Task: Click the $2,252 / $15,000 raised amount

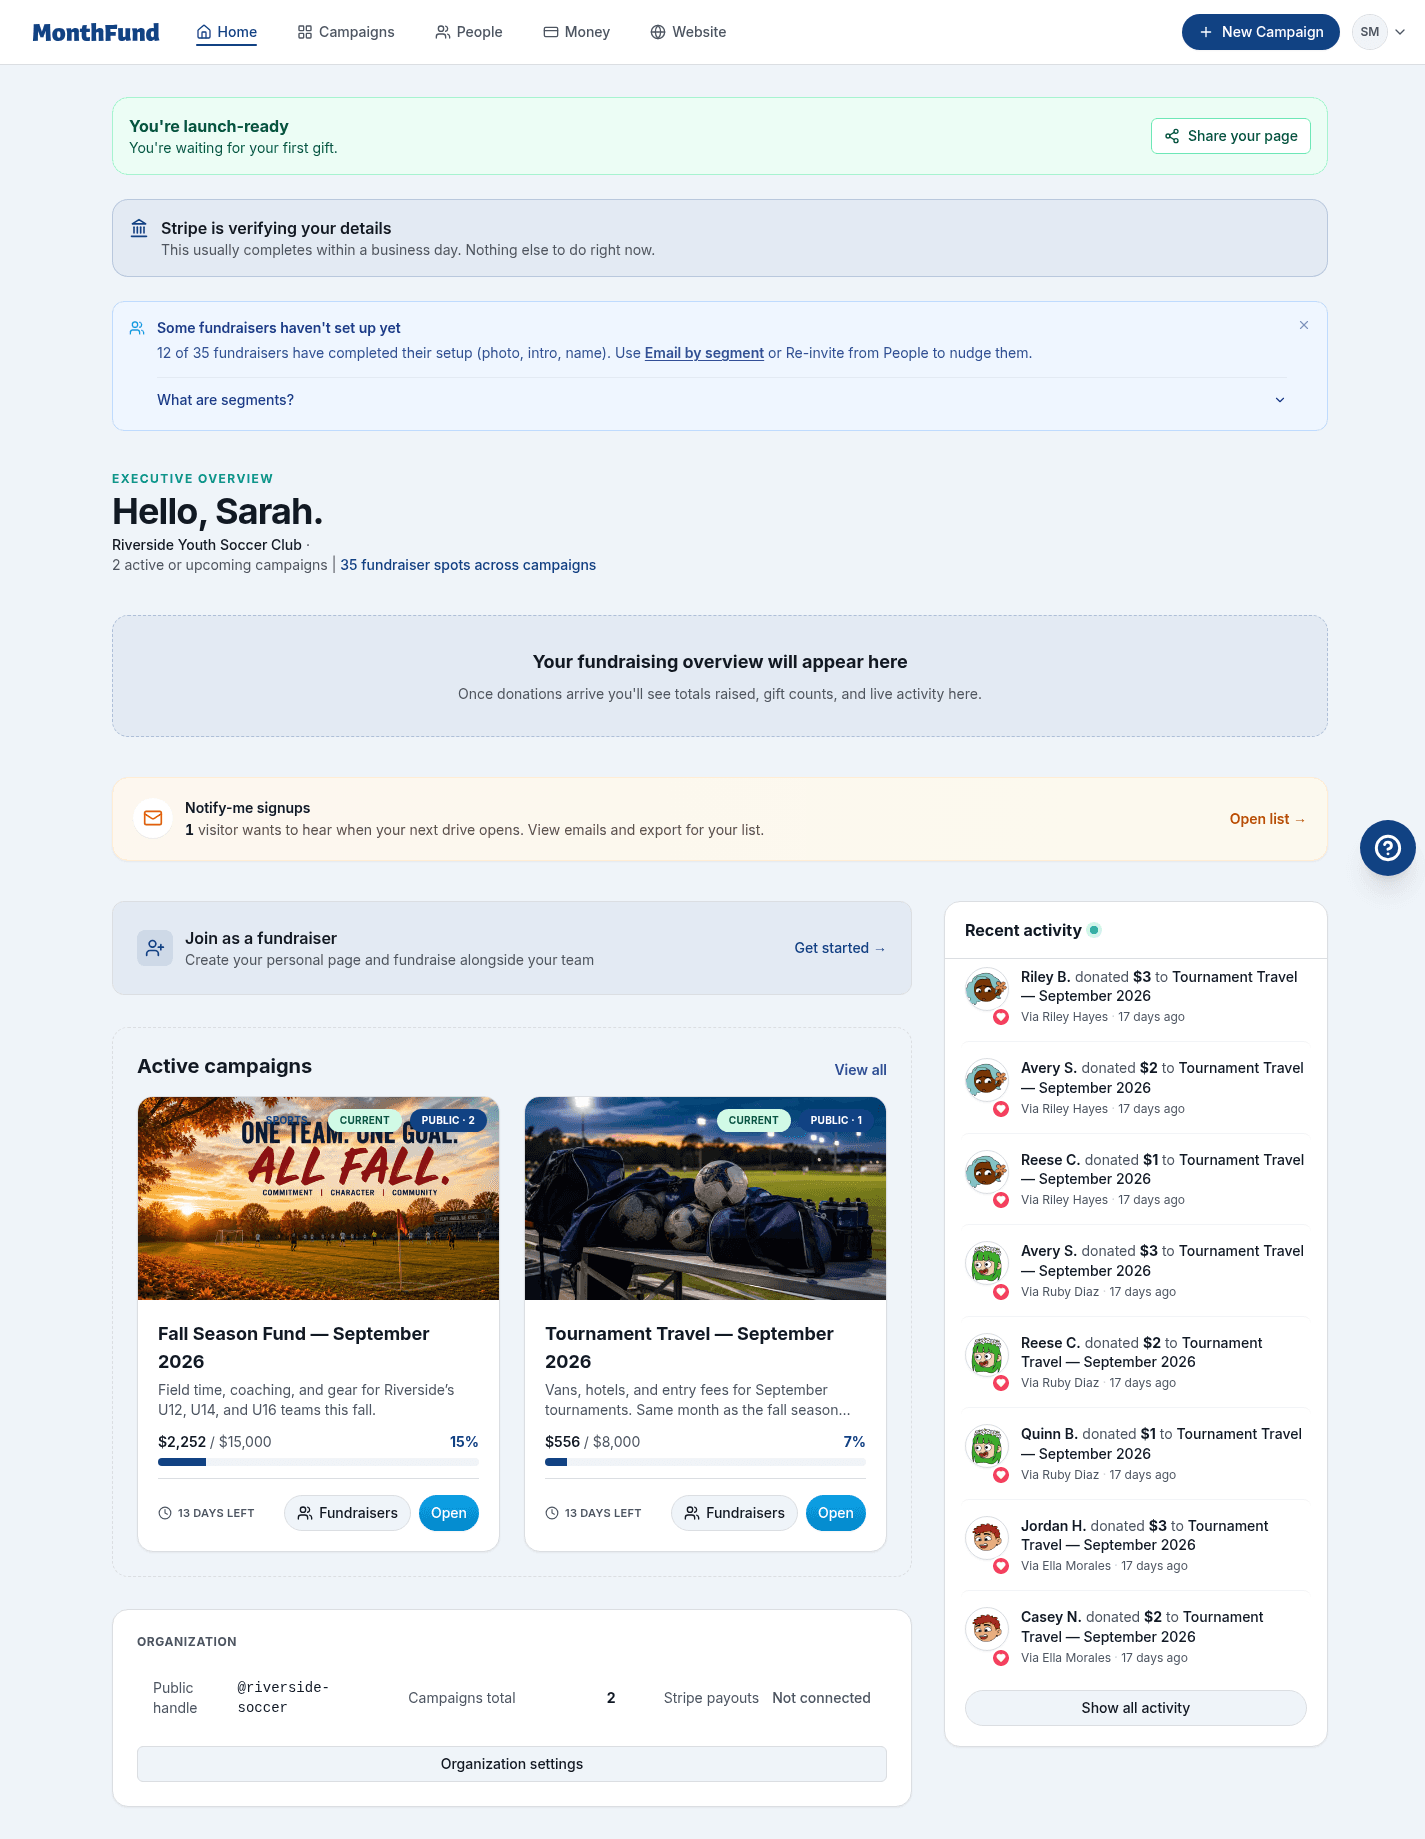Action: 215,1442
